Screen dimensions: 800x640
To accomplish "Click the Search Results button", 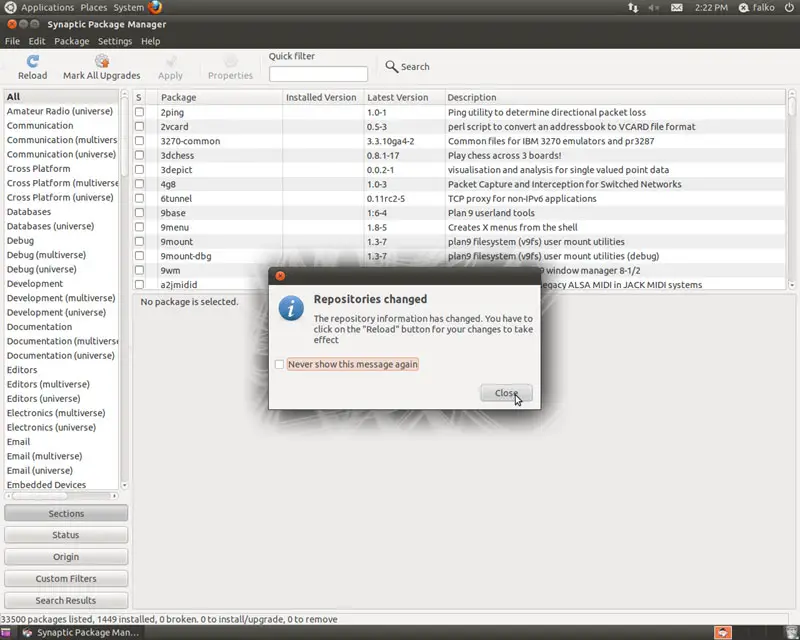I will (66, 601).
